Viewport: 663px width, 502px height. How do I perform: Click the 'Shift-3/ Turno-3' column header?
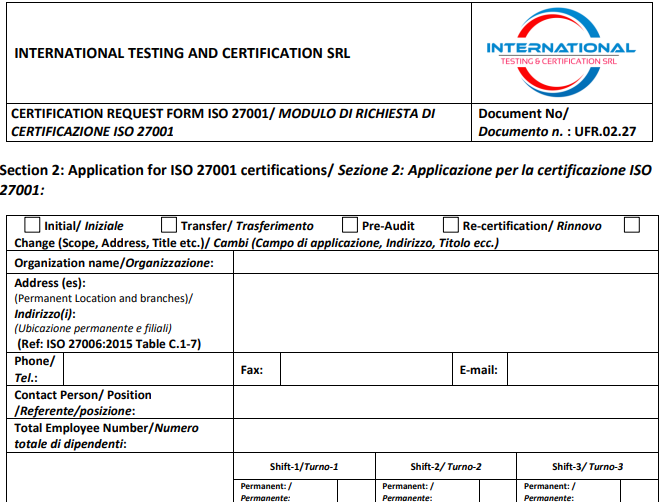coord(587,466)
